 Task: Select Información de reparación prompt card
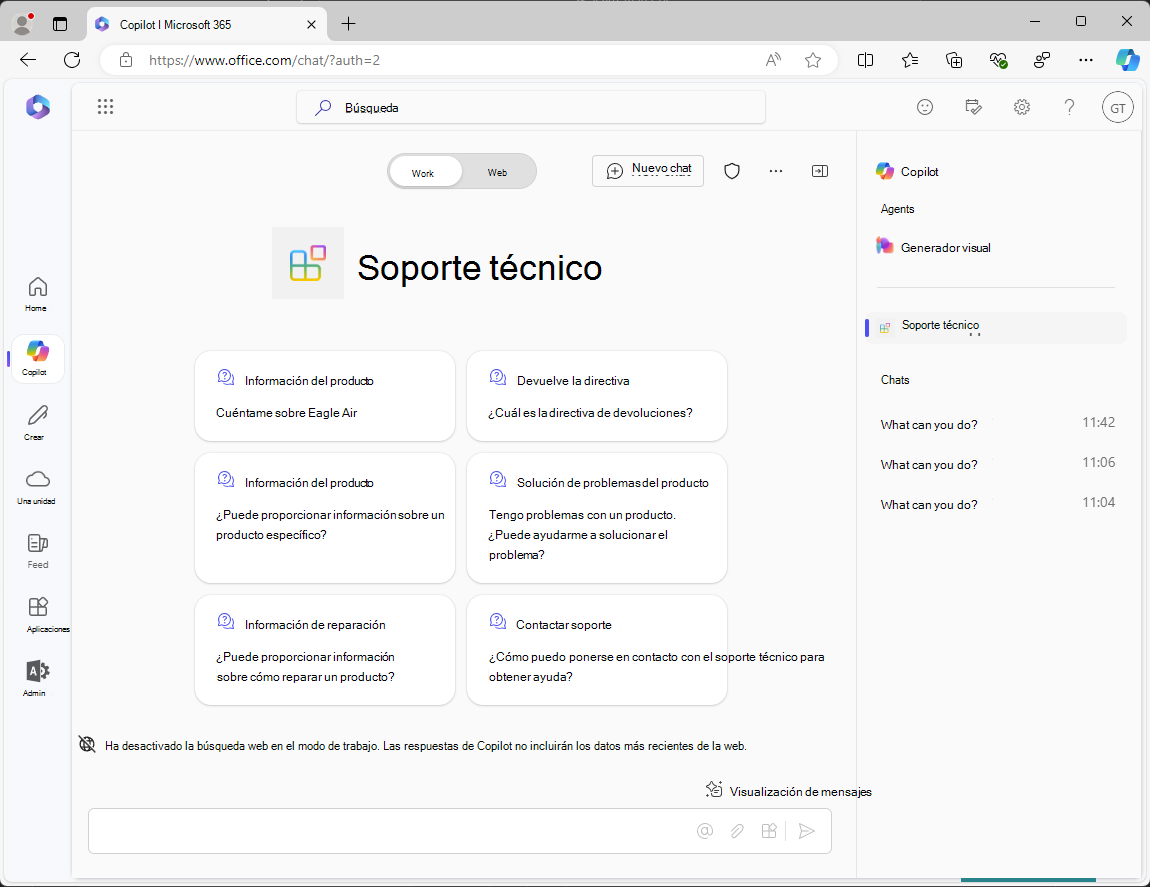(325, 650)
